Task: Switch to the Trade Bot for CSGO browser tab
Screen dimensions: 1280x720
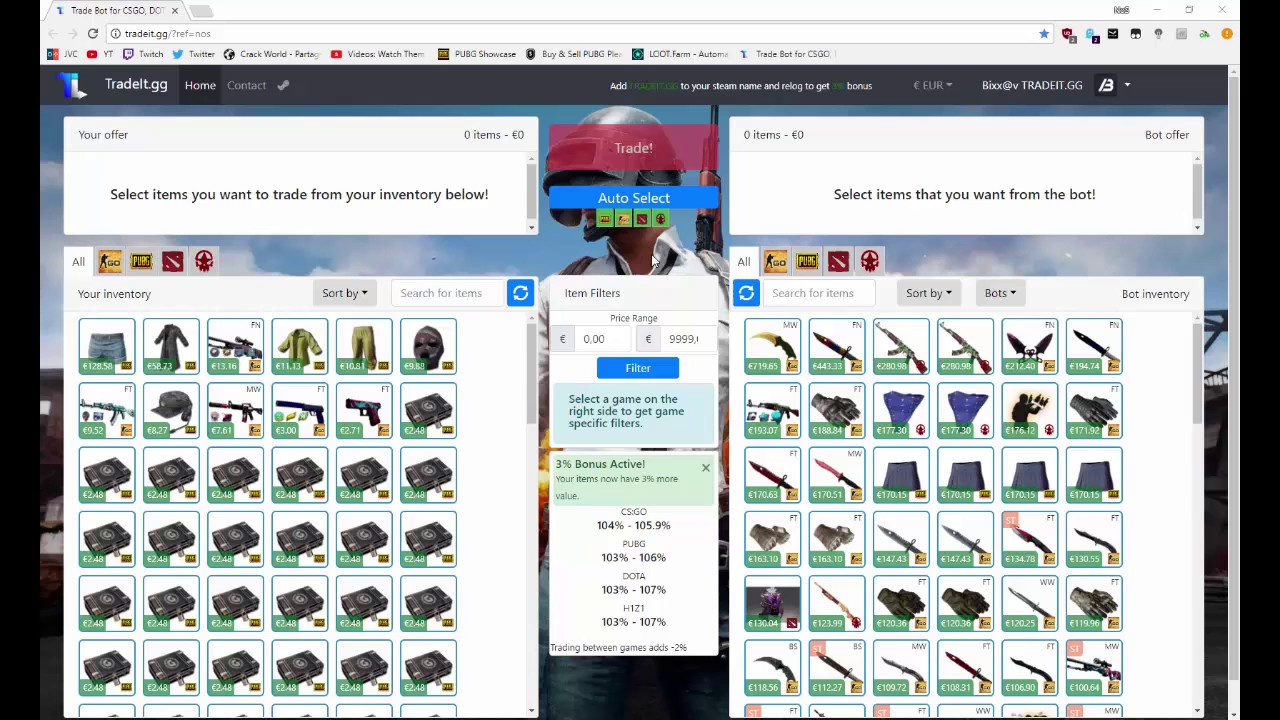Action: point(115,10)
